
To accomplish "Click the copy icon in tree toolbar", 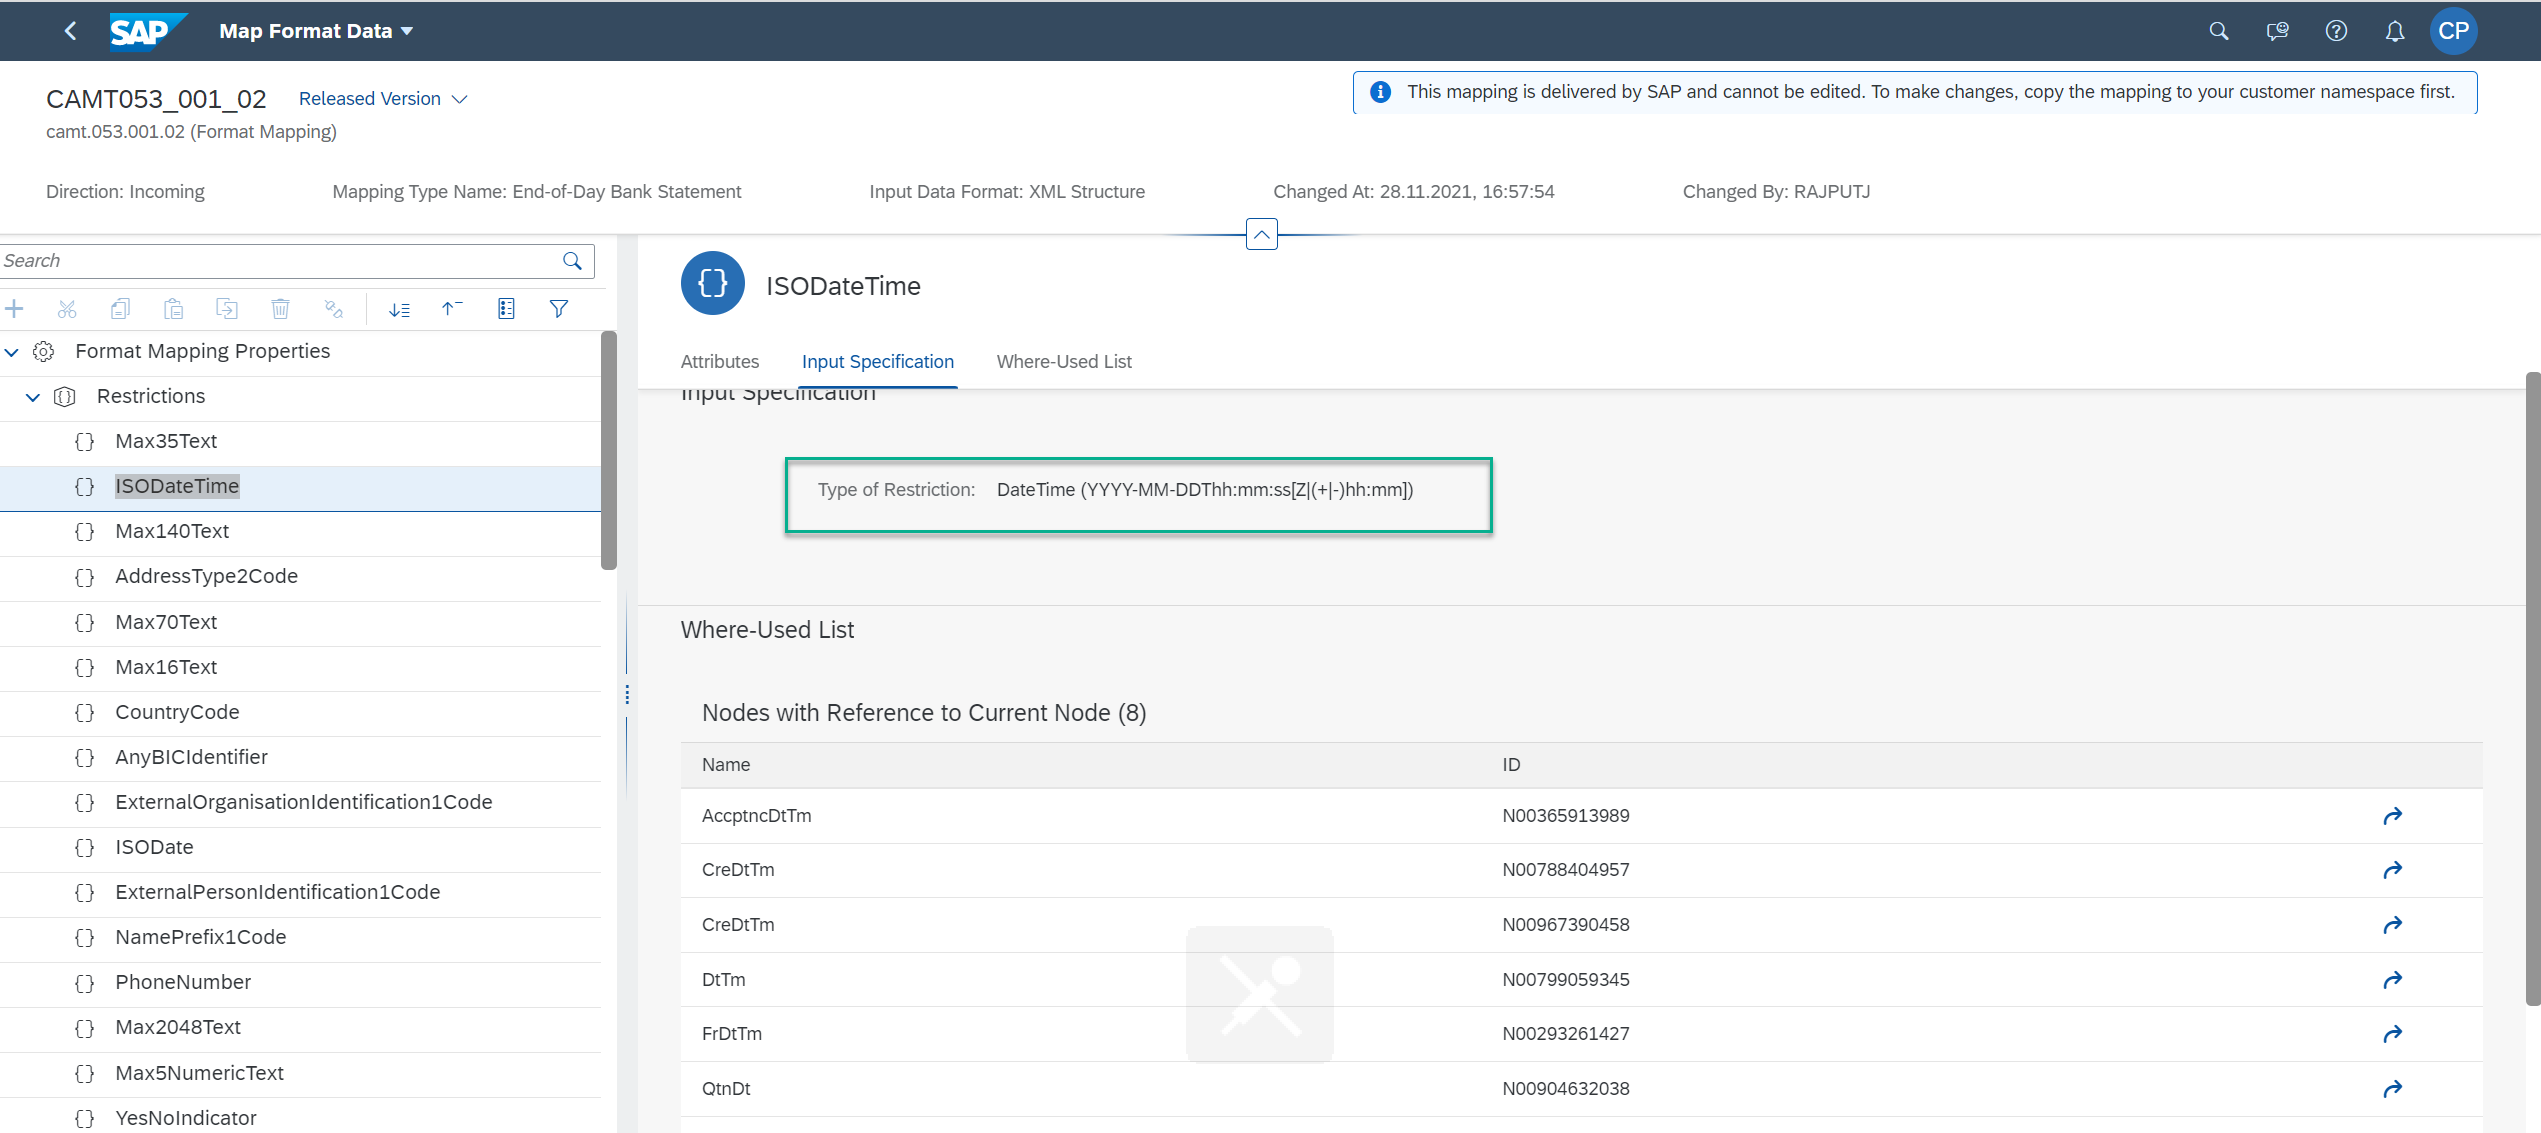I will coord(121,309).
